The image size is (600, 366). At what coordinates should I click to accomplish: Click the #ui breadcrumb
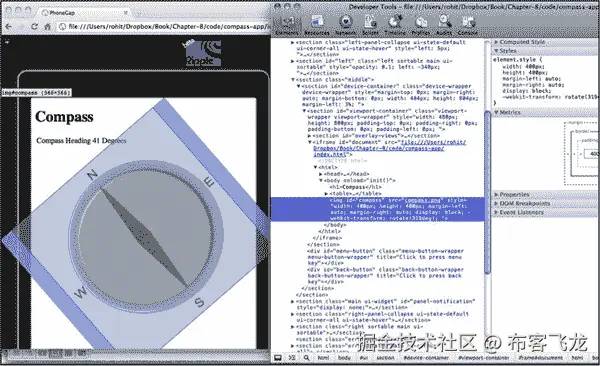364,358
